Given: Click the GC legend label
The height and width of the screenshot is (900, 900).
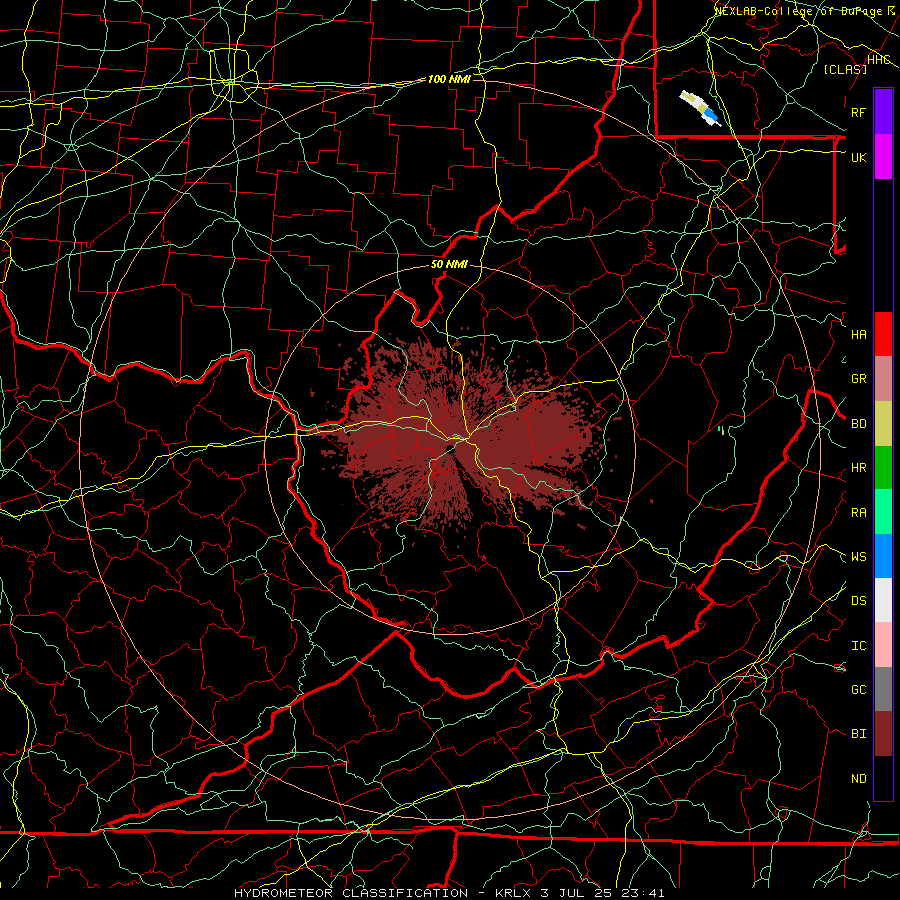Looking at the screenshot, I should 858,690.
